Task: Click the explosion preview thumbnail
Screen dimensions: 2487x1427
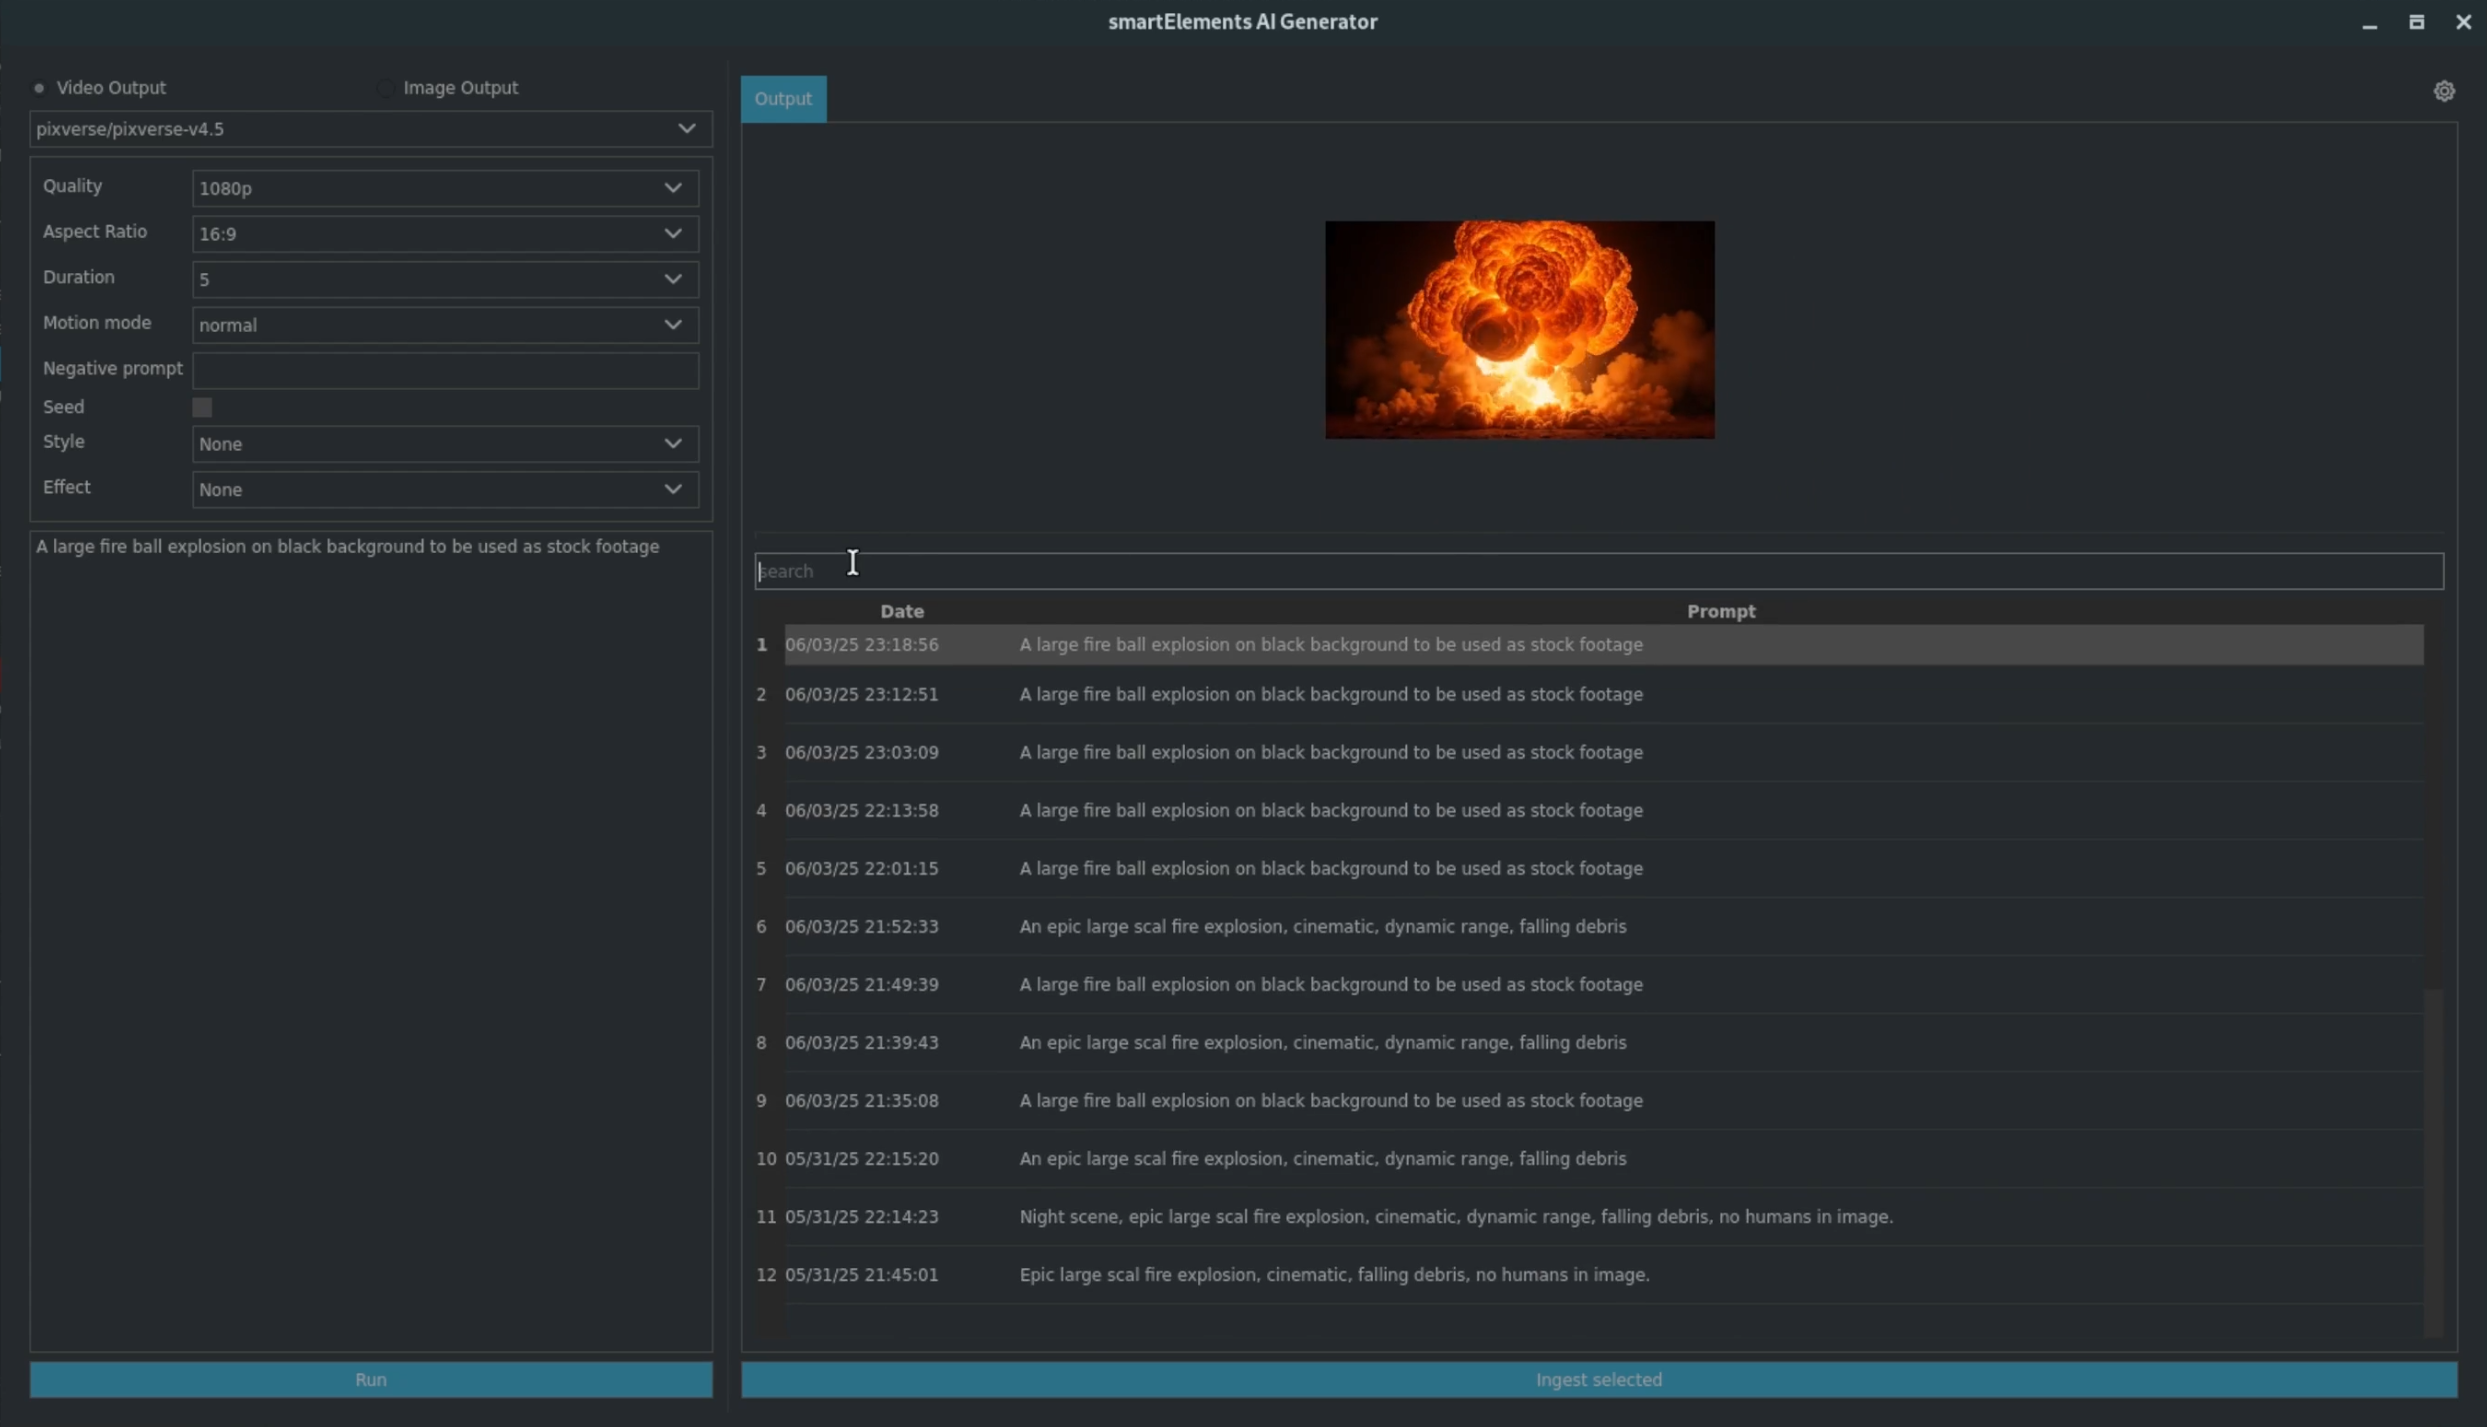Action: [1519, 330]
